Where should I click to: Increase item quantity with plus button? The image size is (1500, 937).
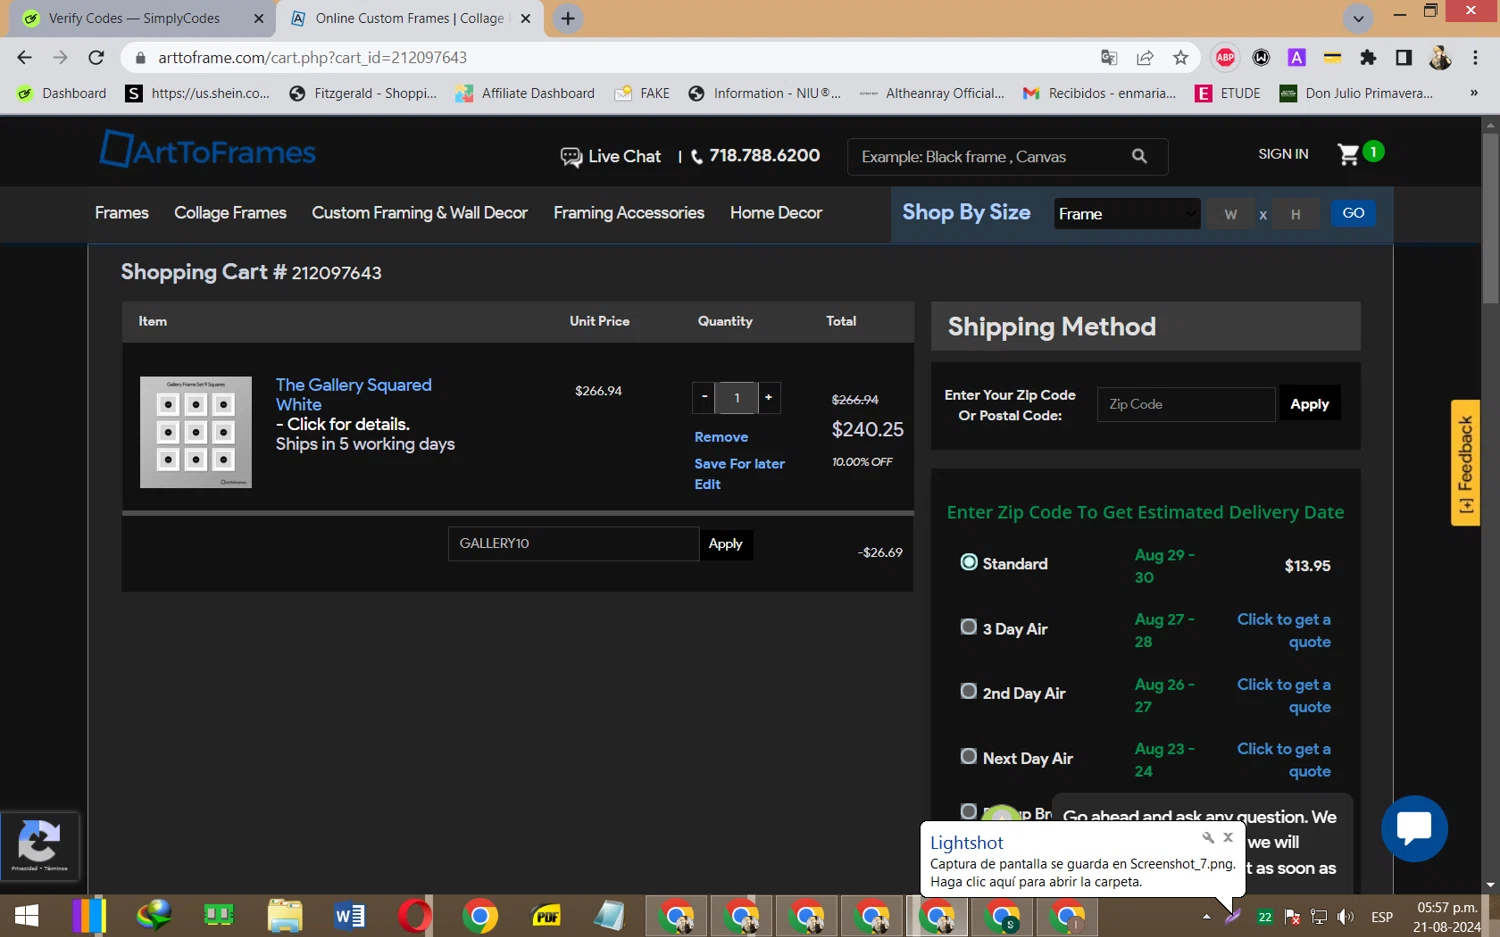[x=768, y=397]
